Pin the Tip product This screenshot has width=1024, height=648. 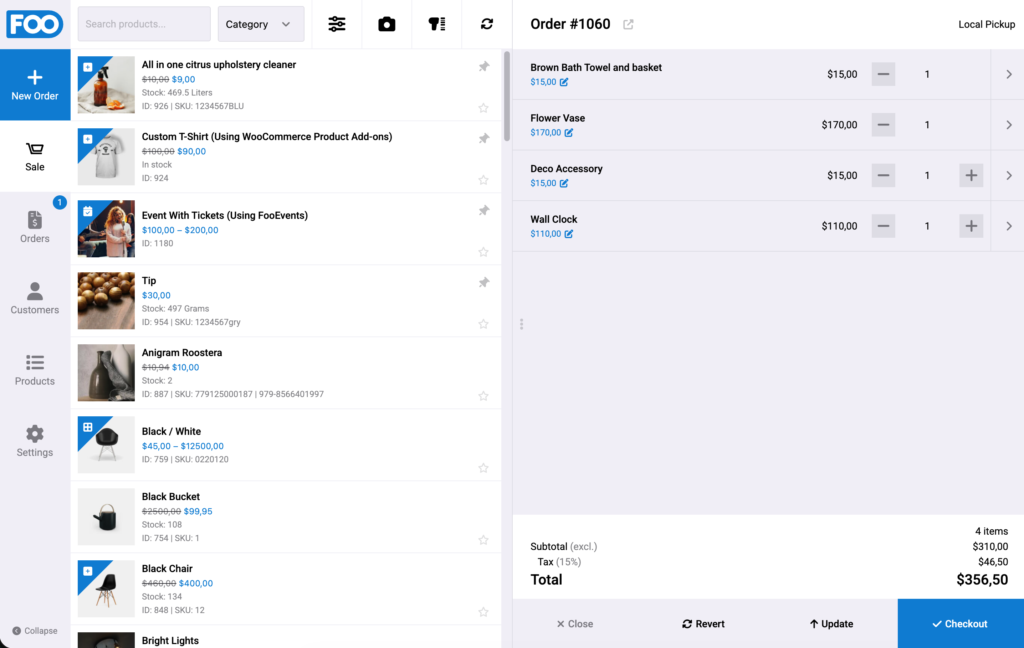point(484,282)
